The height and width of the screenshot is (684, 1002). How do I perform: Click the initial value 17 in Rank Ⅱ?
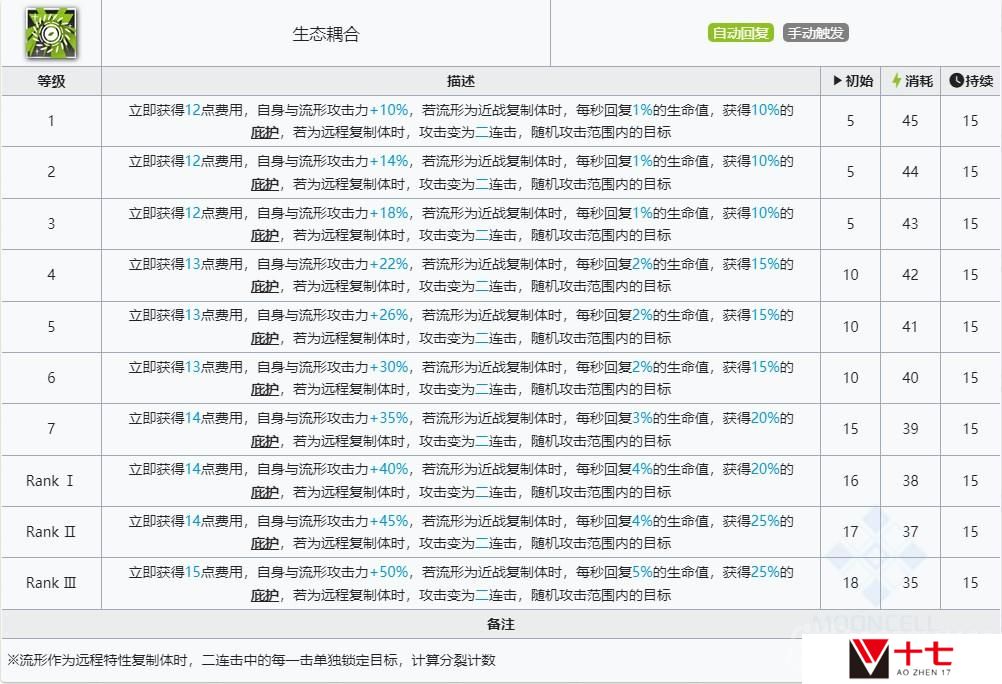851,532
